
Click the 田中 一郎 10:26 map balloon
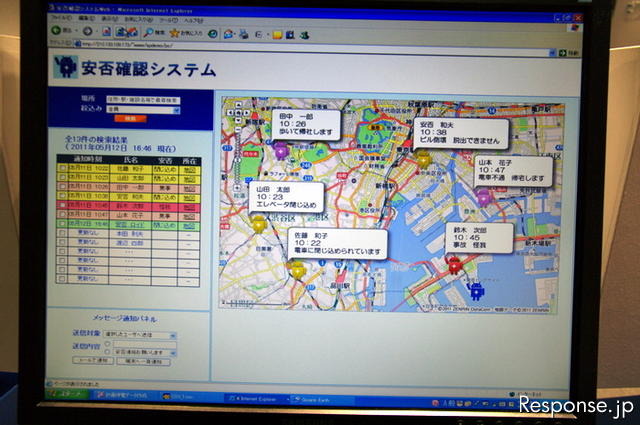point(306,124)
